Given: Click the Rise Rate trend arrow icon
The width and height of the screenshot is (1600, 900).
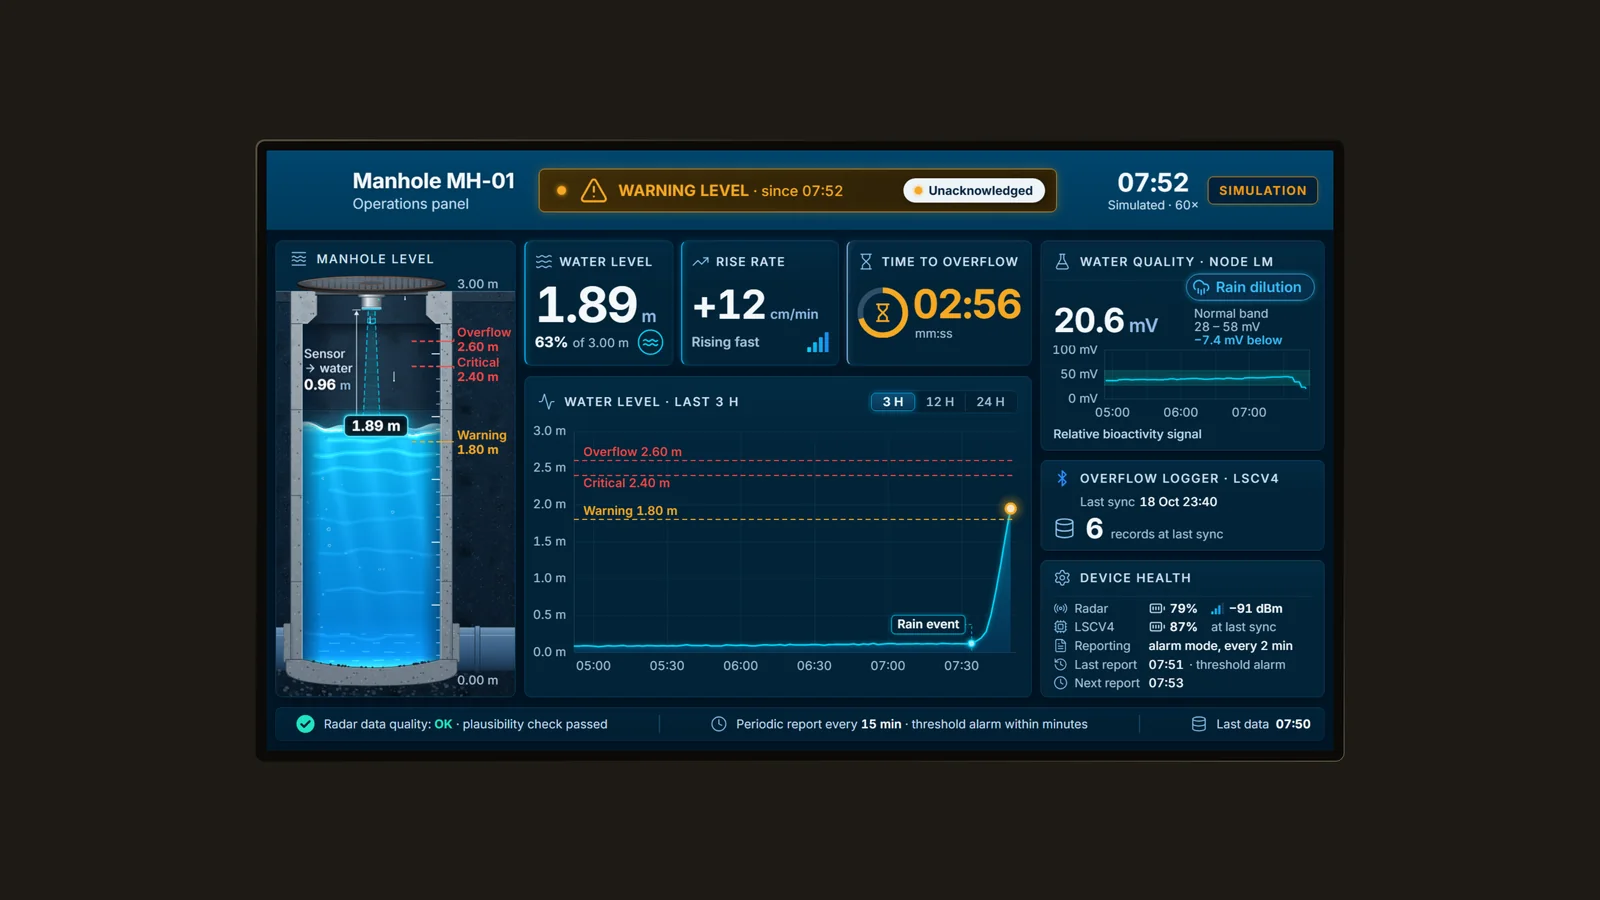Looking at the screenshot, I should [700, 261].
